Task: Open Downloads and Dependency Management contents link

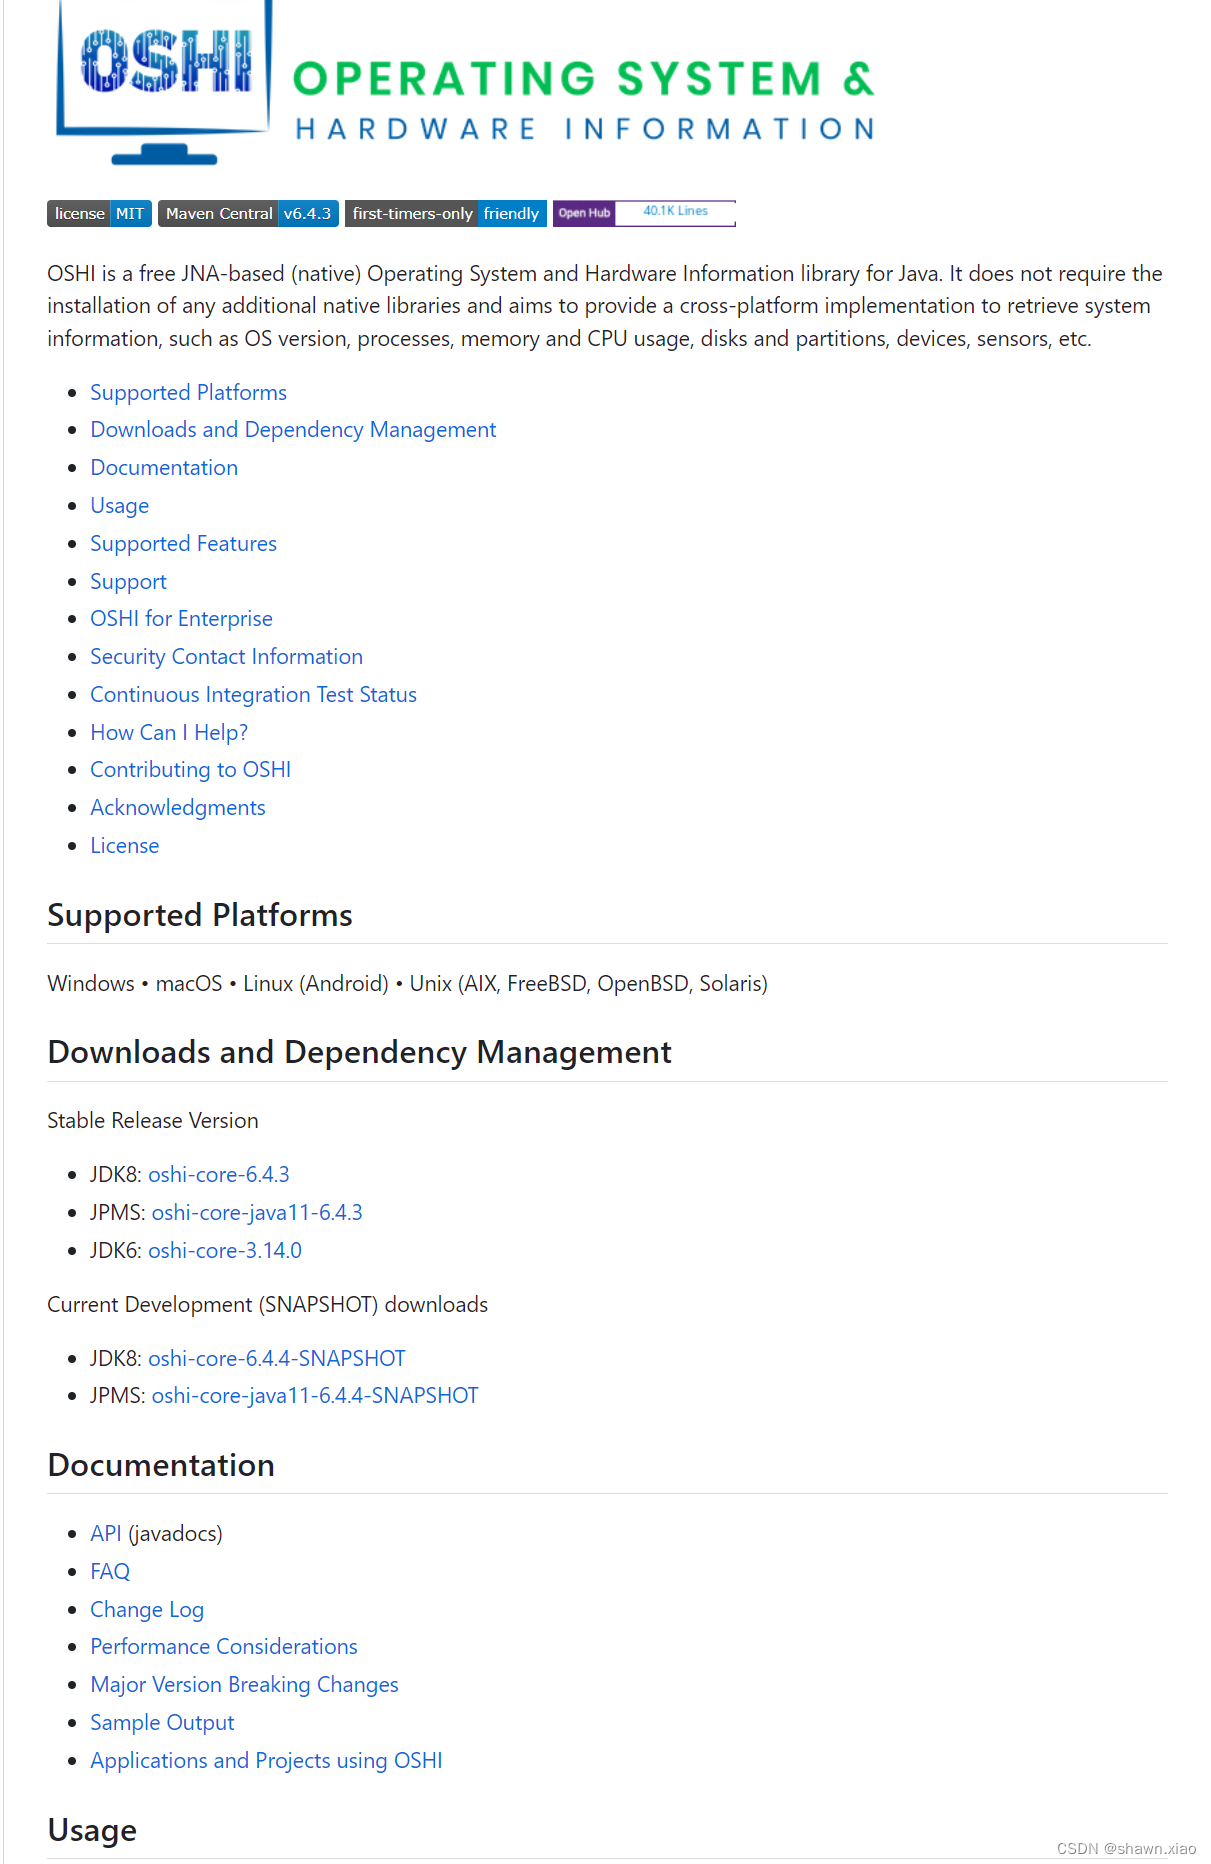Action: 293,430
